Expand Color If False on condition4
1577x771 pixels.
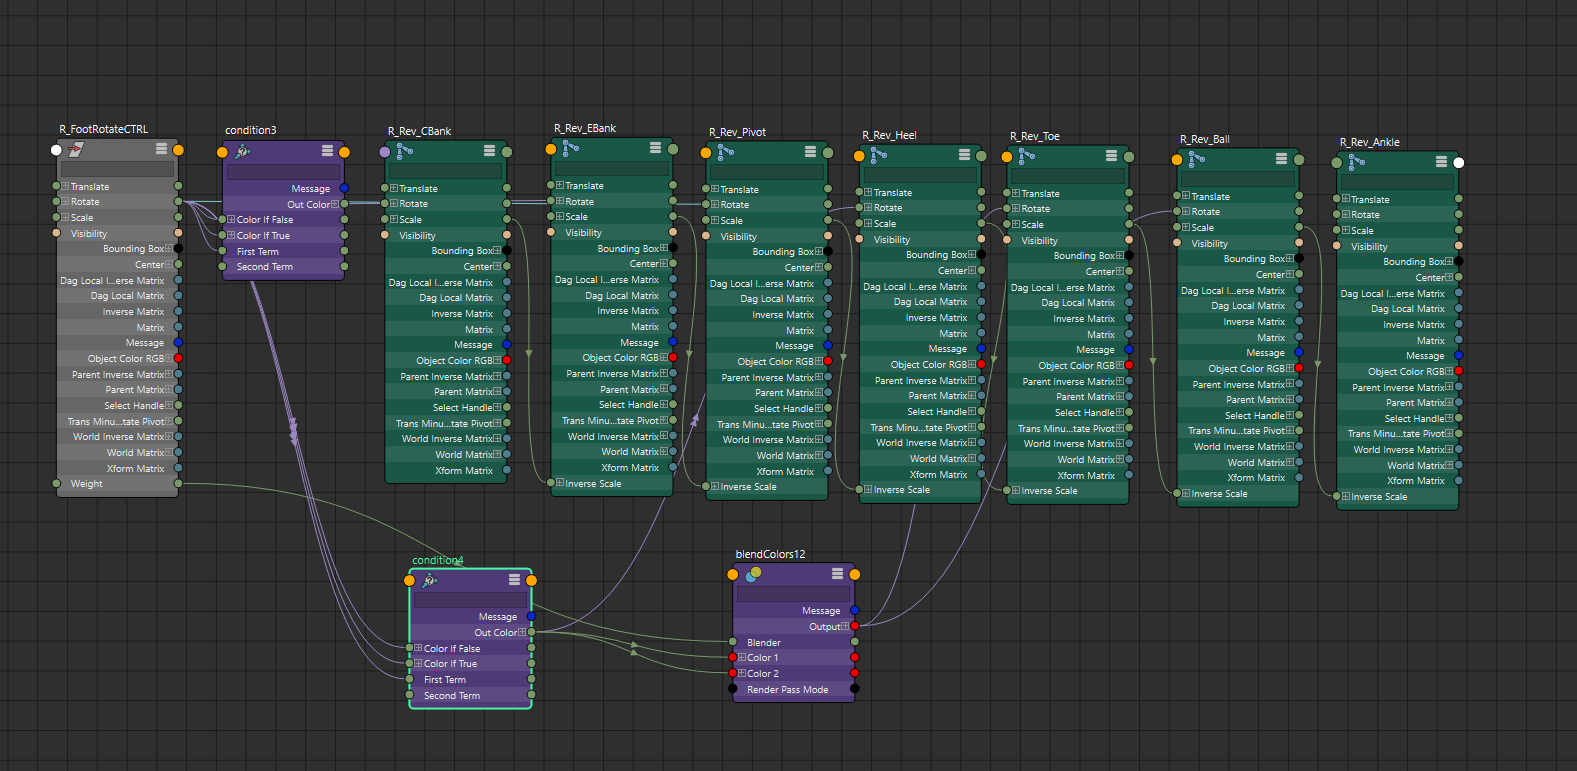[x=417, y=648]
